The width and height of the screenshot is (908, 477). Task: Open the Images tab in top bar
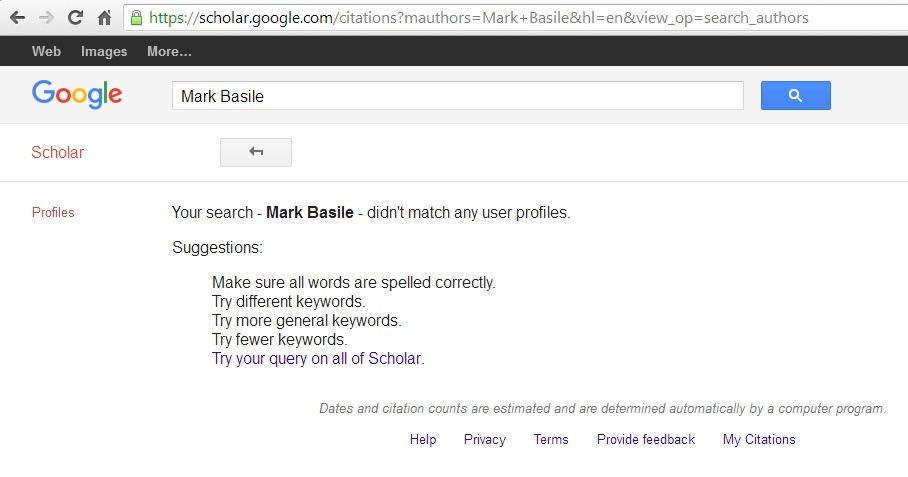point(104,51)
